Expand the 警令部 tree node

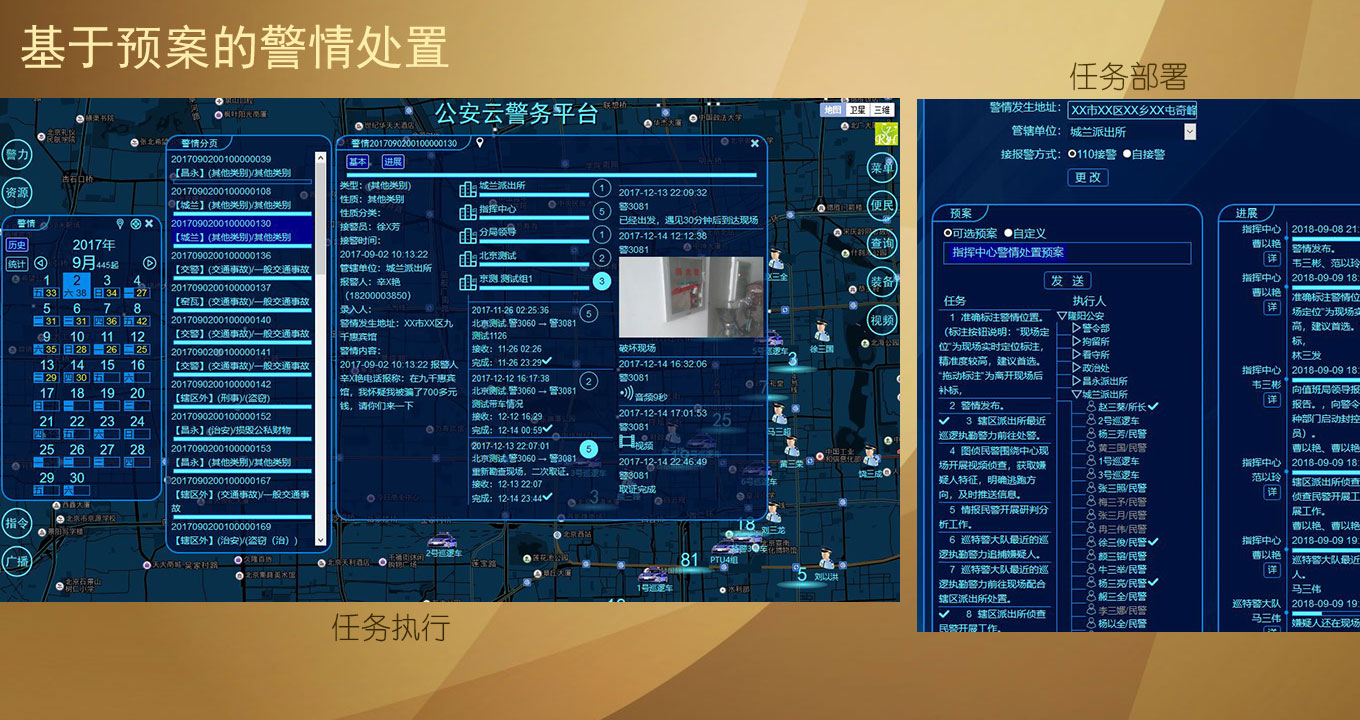[1076, 328]
